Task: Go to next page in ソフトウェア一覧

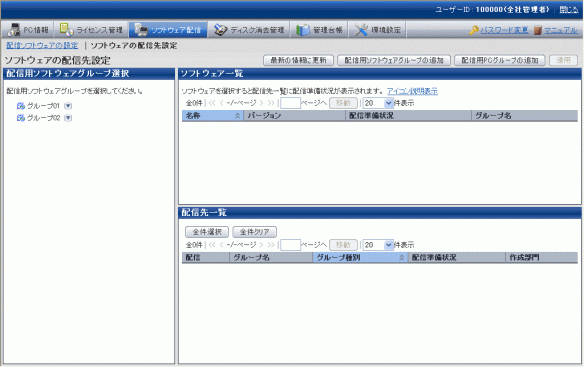Action: point(261,103)
